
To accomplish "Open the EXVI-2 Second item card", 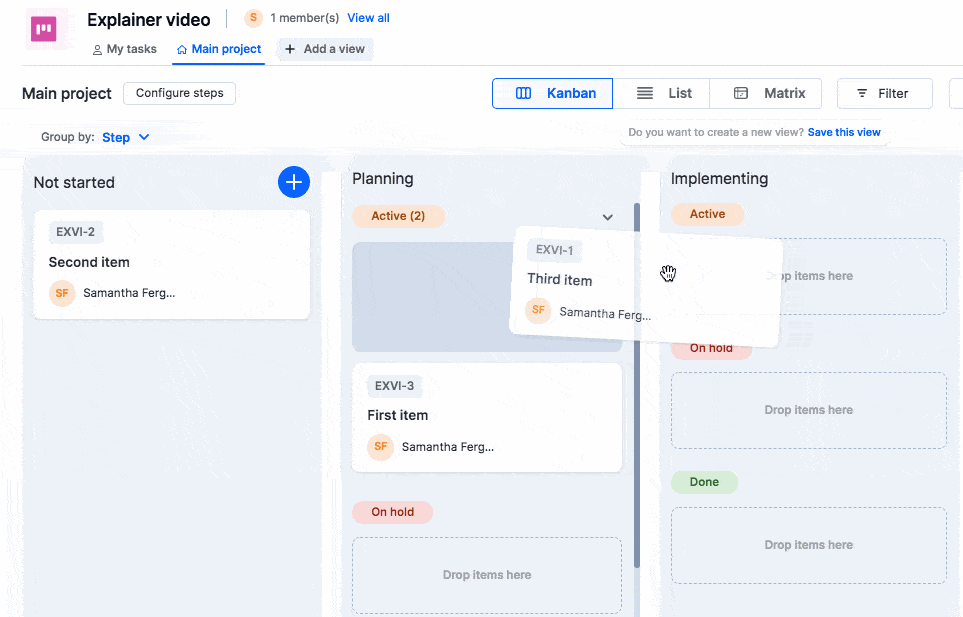I will [171, 263].
